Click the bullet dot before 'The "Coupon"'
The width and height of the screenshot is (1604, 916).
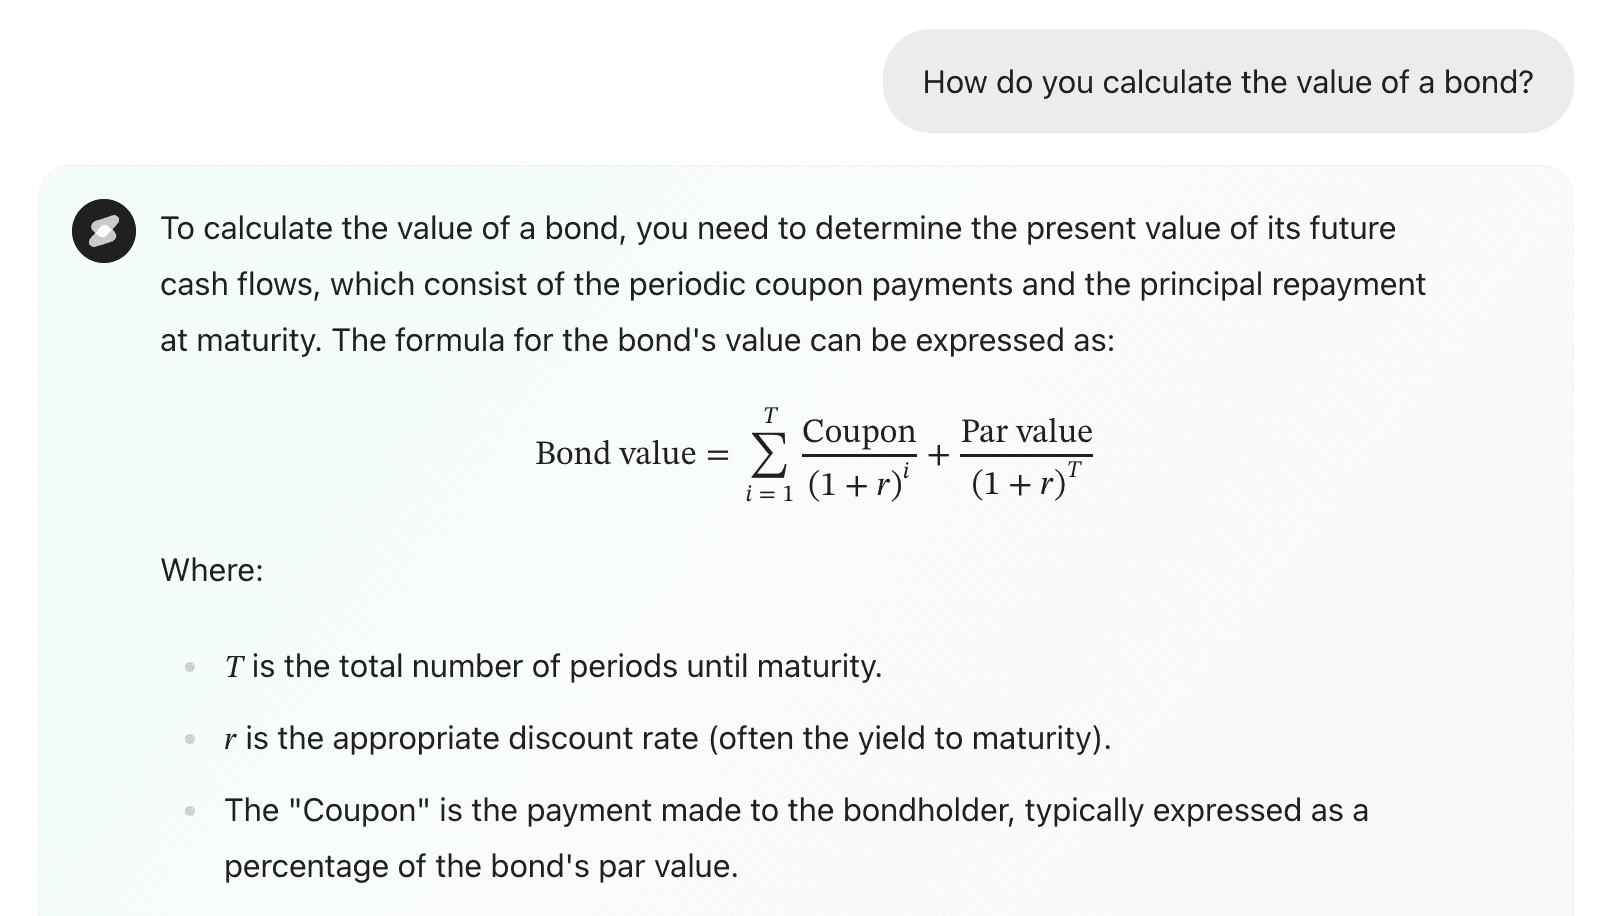tap(190, 811)
